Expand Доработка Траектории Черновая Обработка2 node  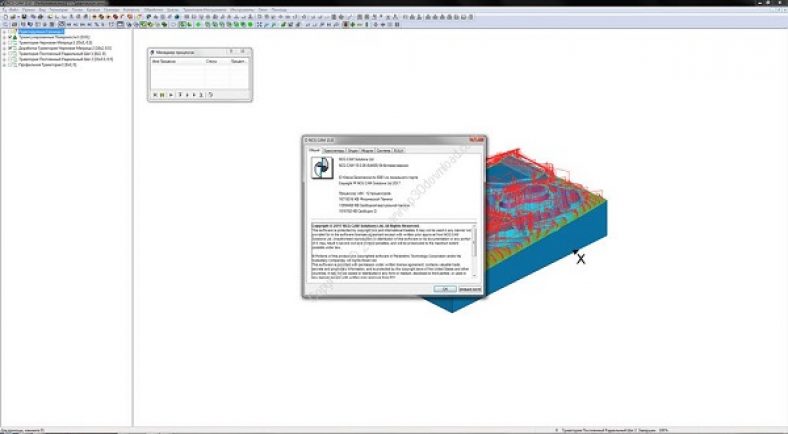(x=4, y=48)
